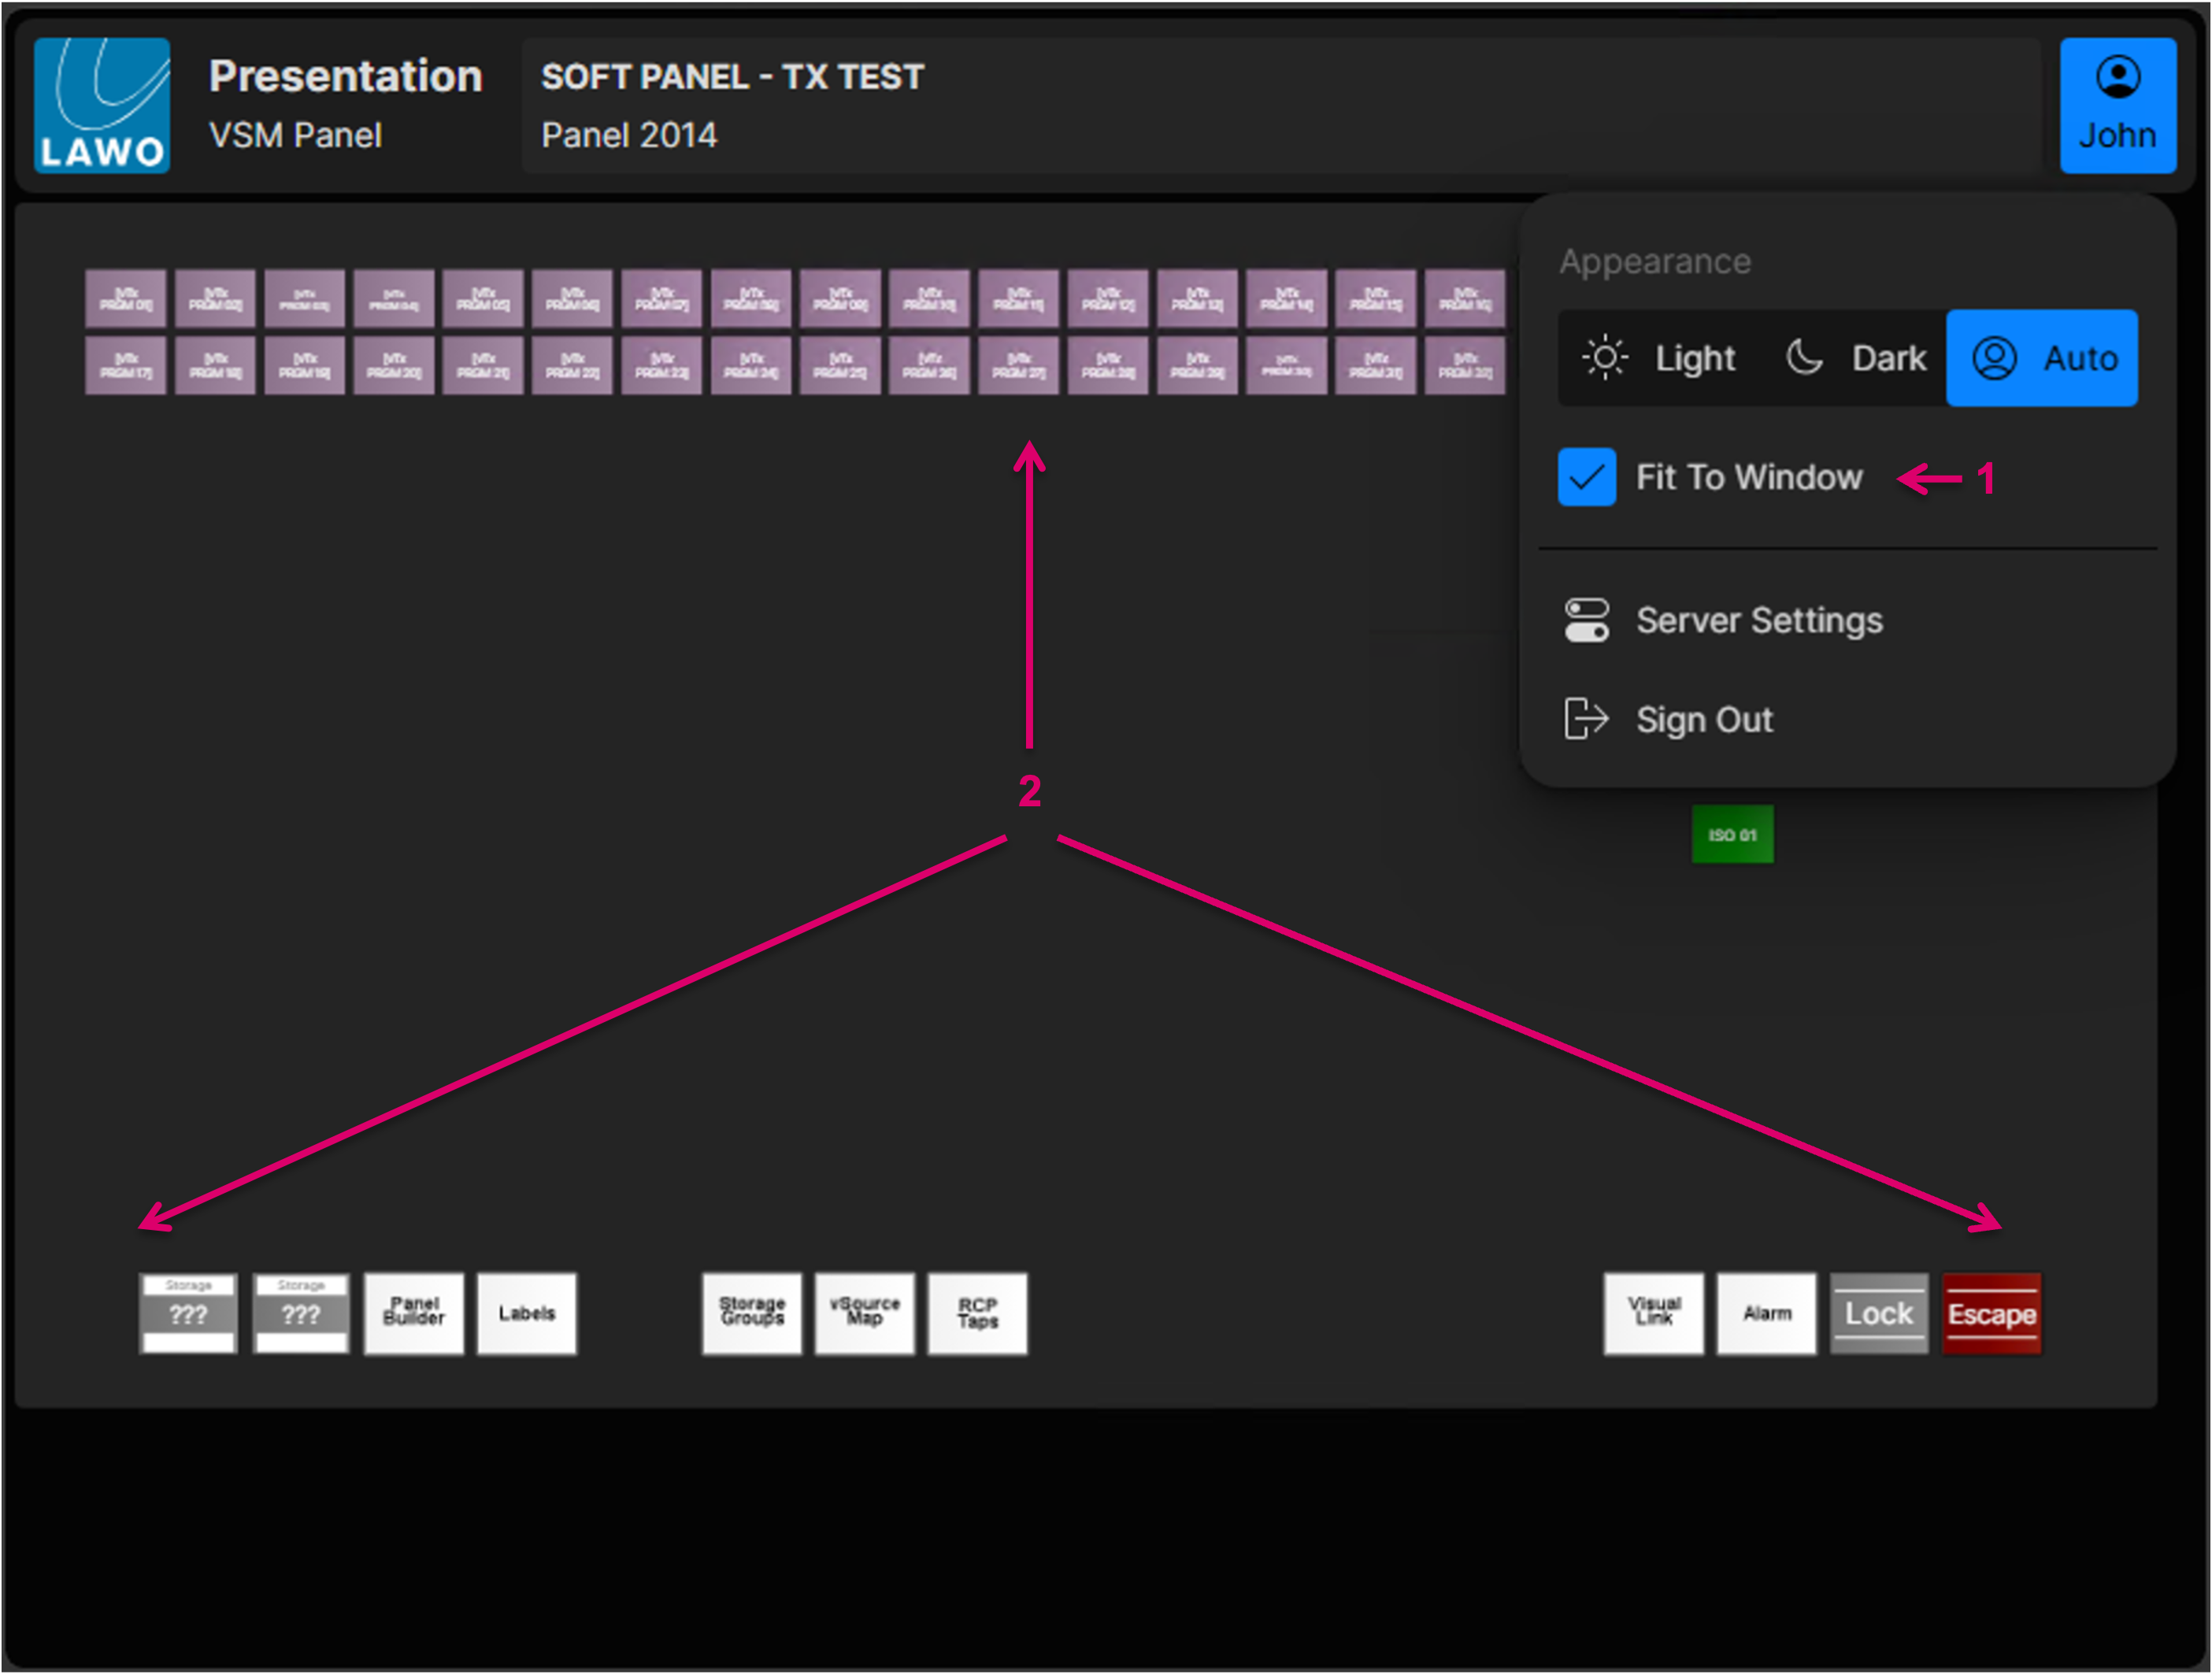Uncheck the Fit To Window checkbox
Image resolution: width=2212 pixels, height=1674 pixels.
[x=1586, y=477]
